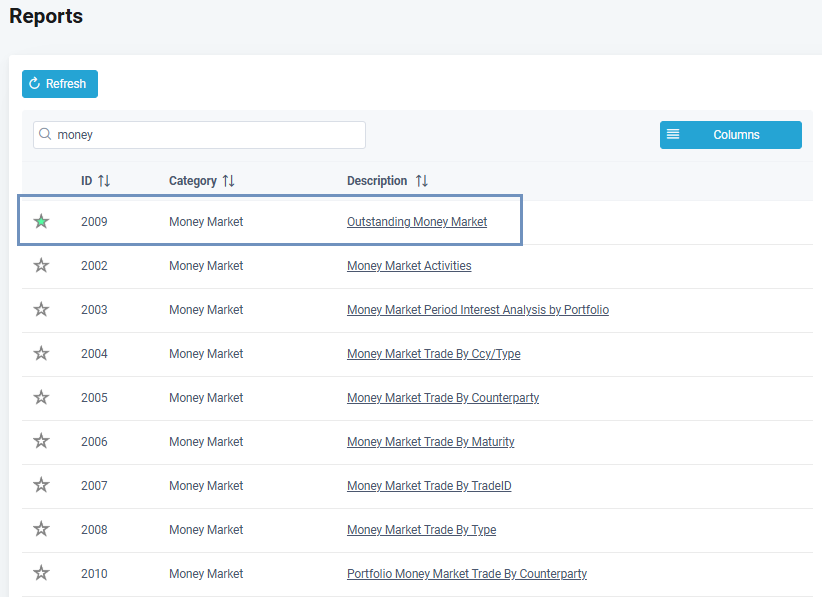Click the star for report 2010

[41, 573]
